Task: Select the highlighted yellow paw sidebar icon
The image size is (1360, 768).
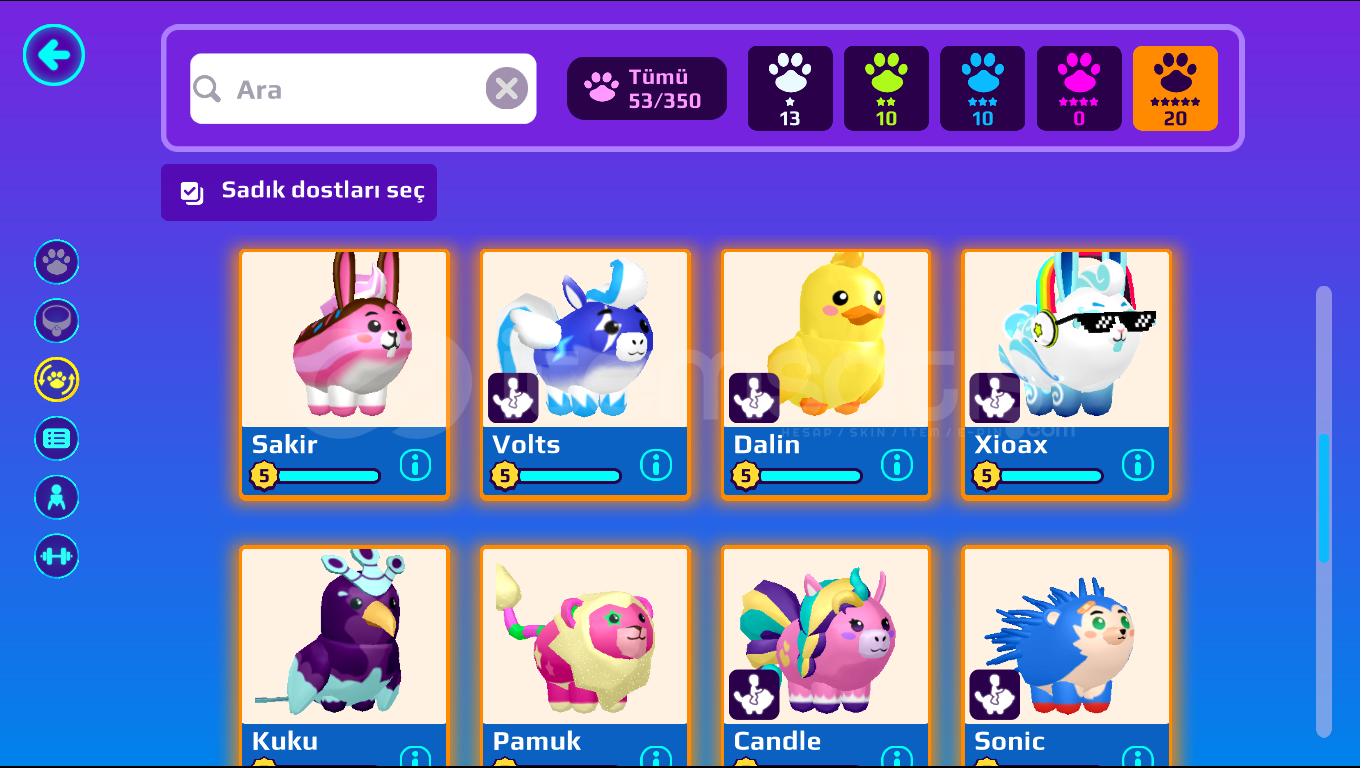Action: [x=57, y=380]
